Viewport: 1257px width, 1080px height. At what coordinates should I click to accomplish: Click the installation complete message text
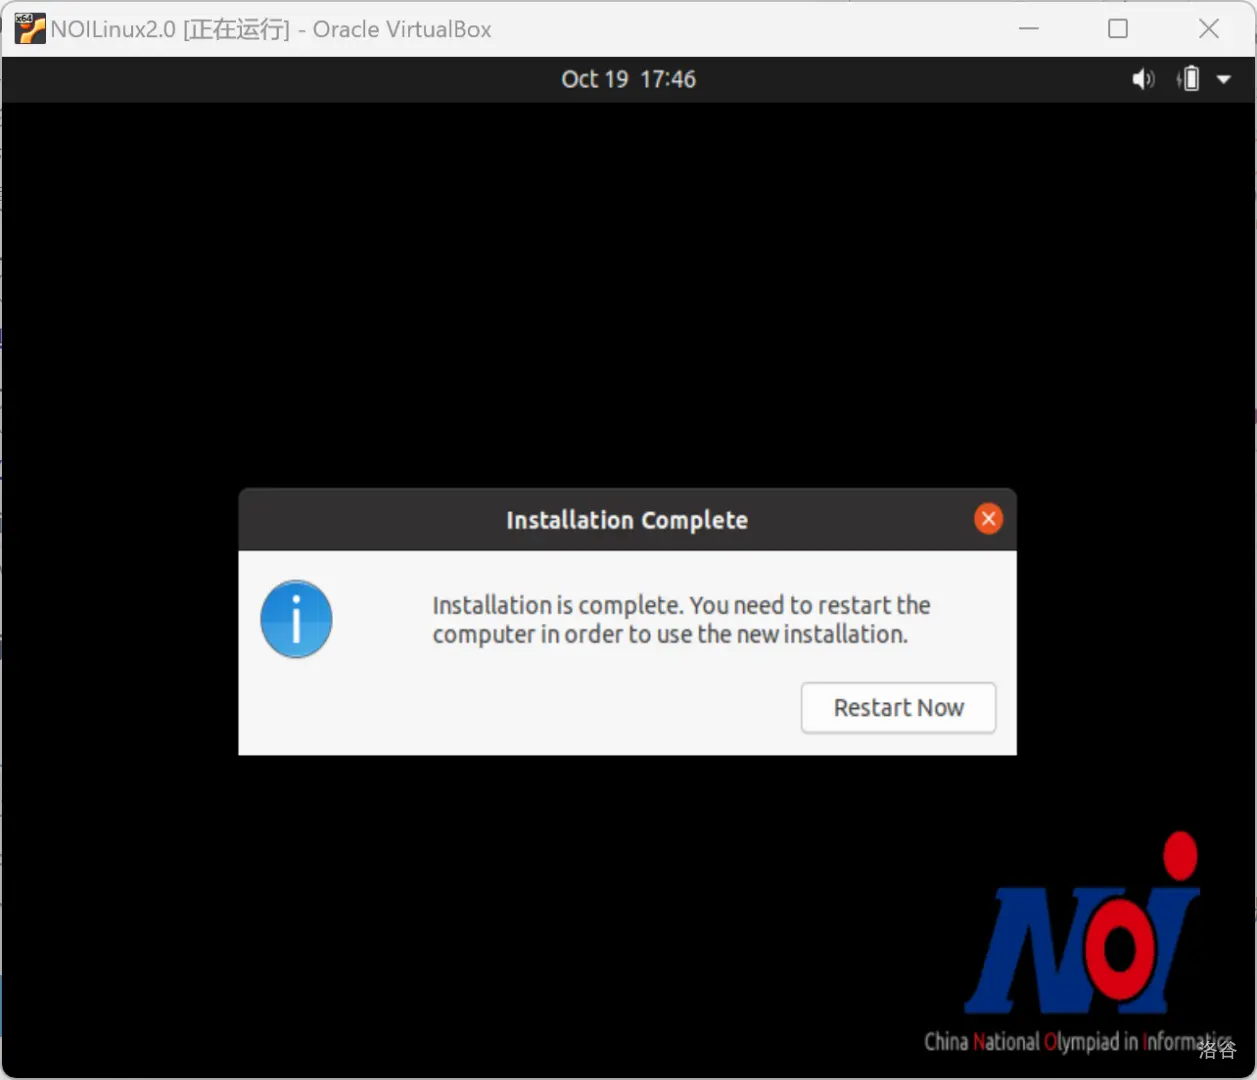(680, 620)
